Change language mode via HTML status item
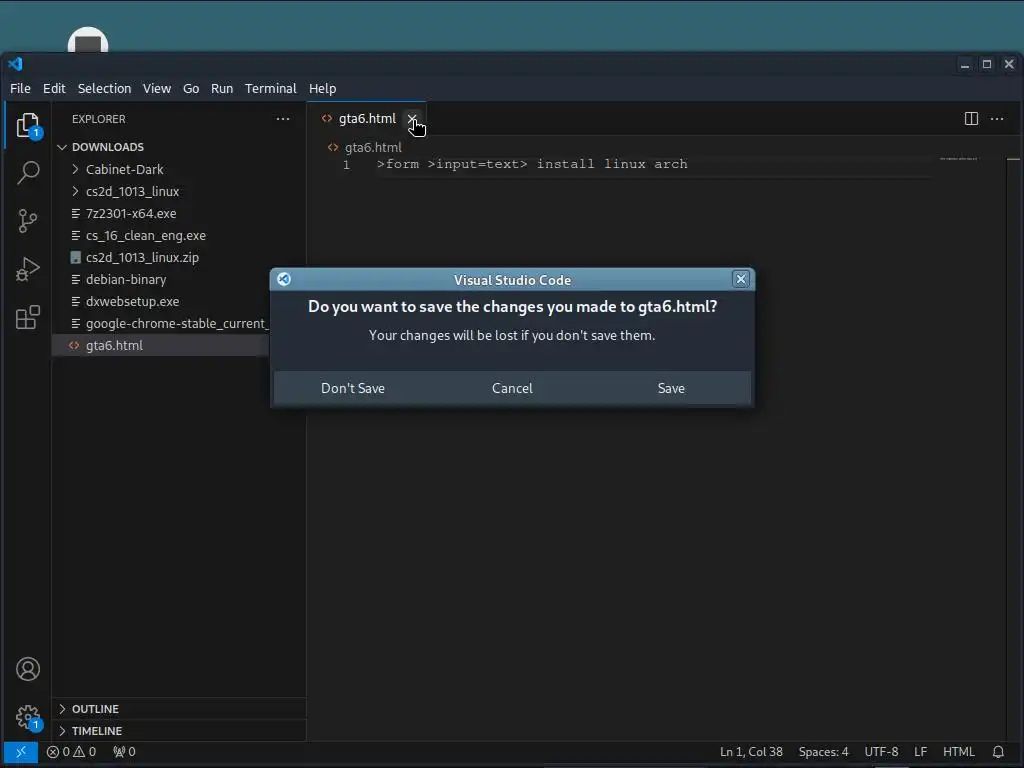The height and width of the screenshot is (768, 1024). (959, 752)
